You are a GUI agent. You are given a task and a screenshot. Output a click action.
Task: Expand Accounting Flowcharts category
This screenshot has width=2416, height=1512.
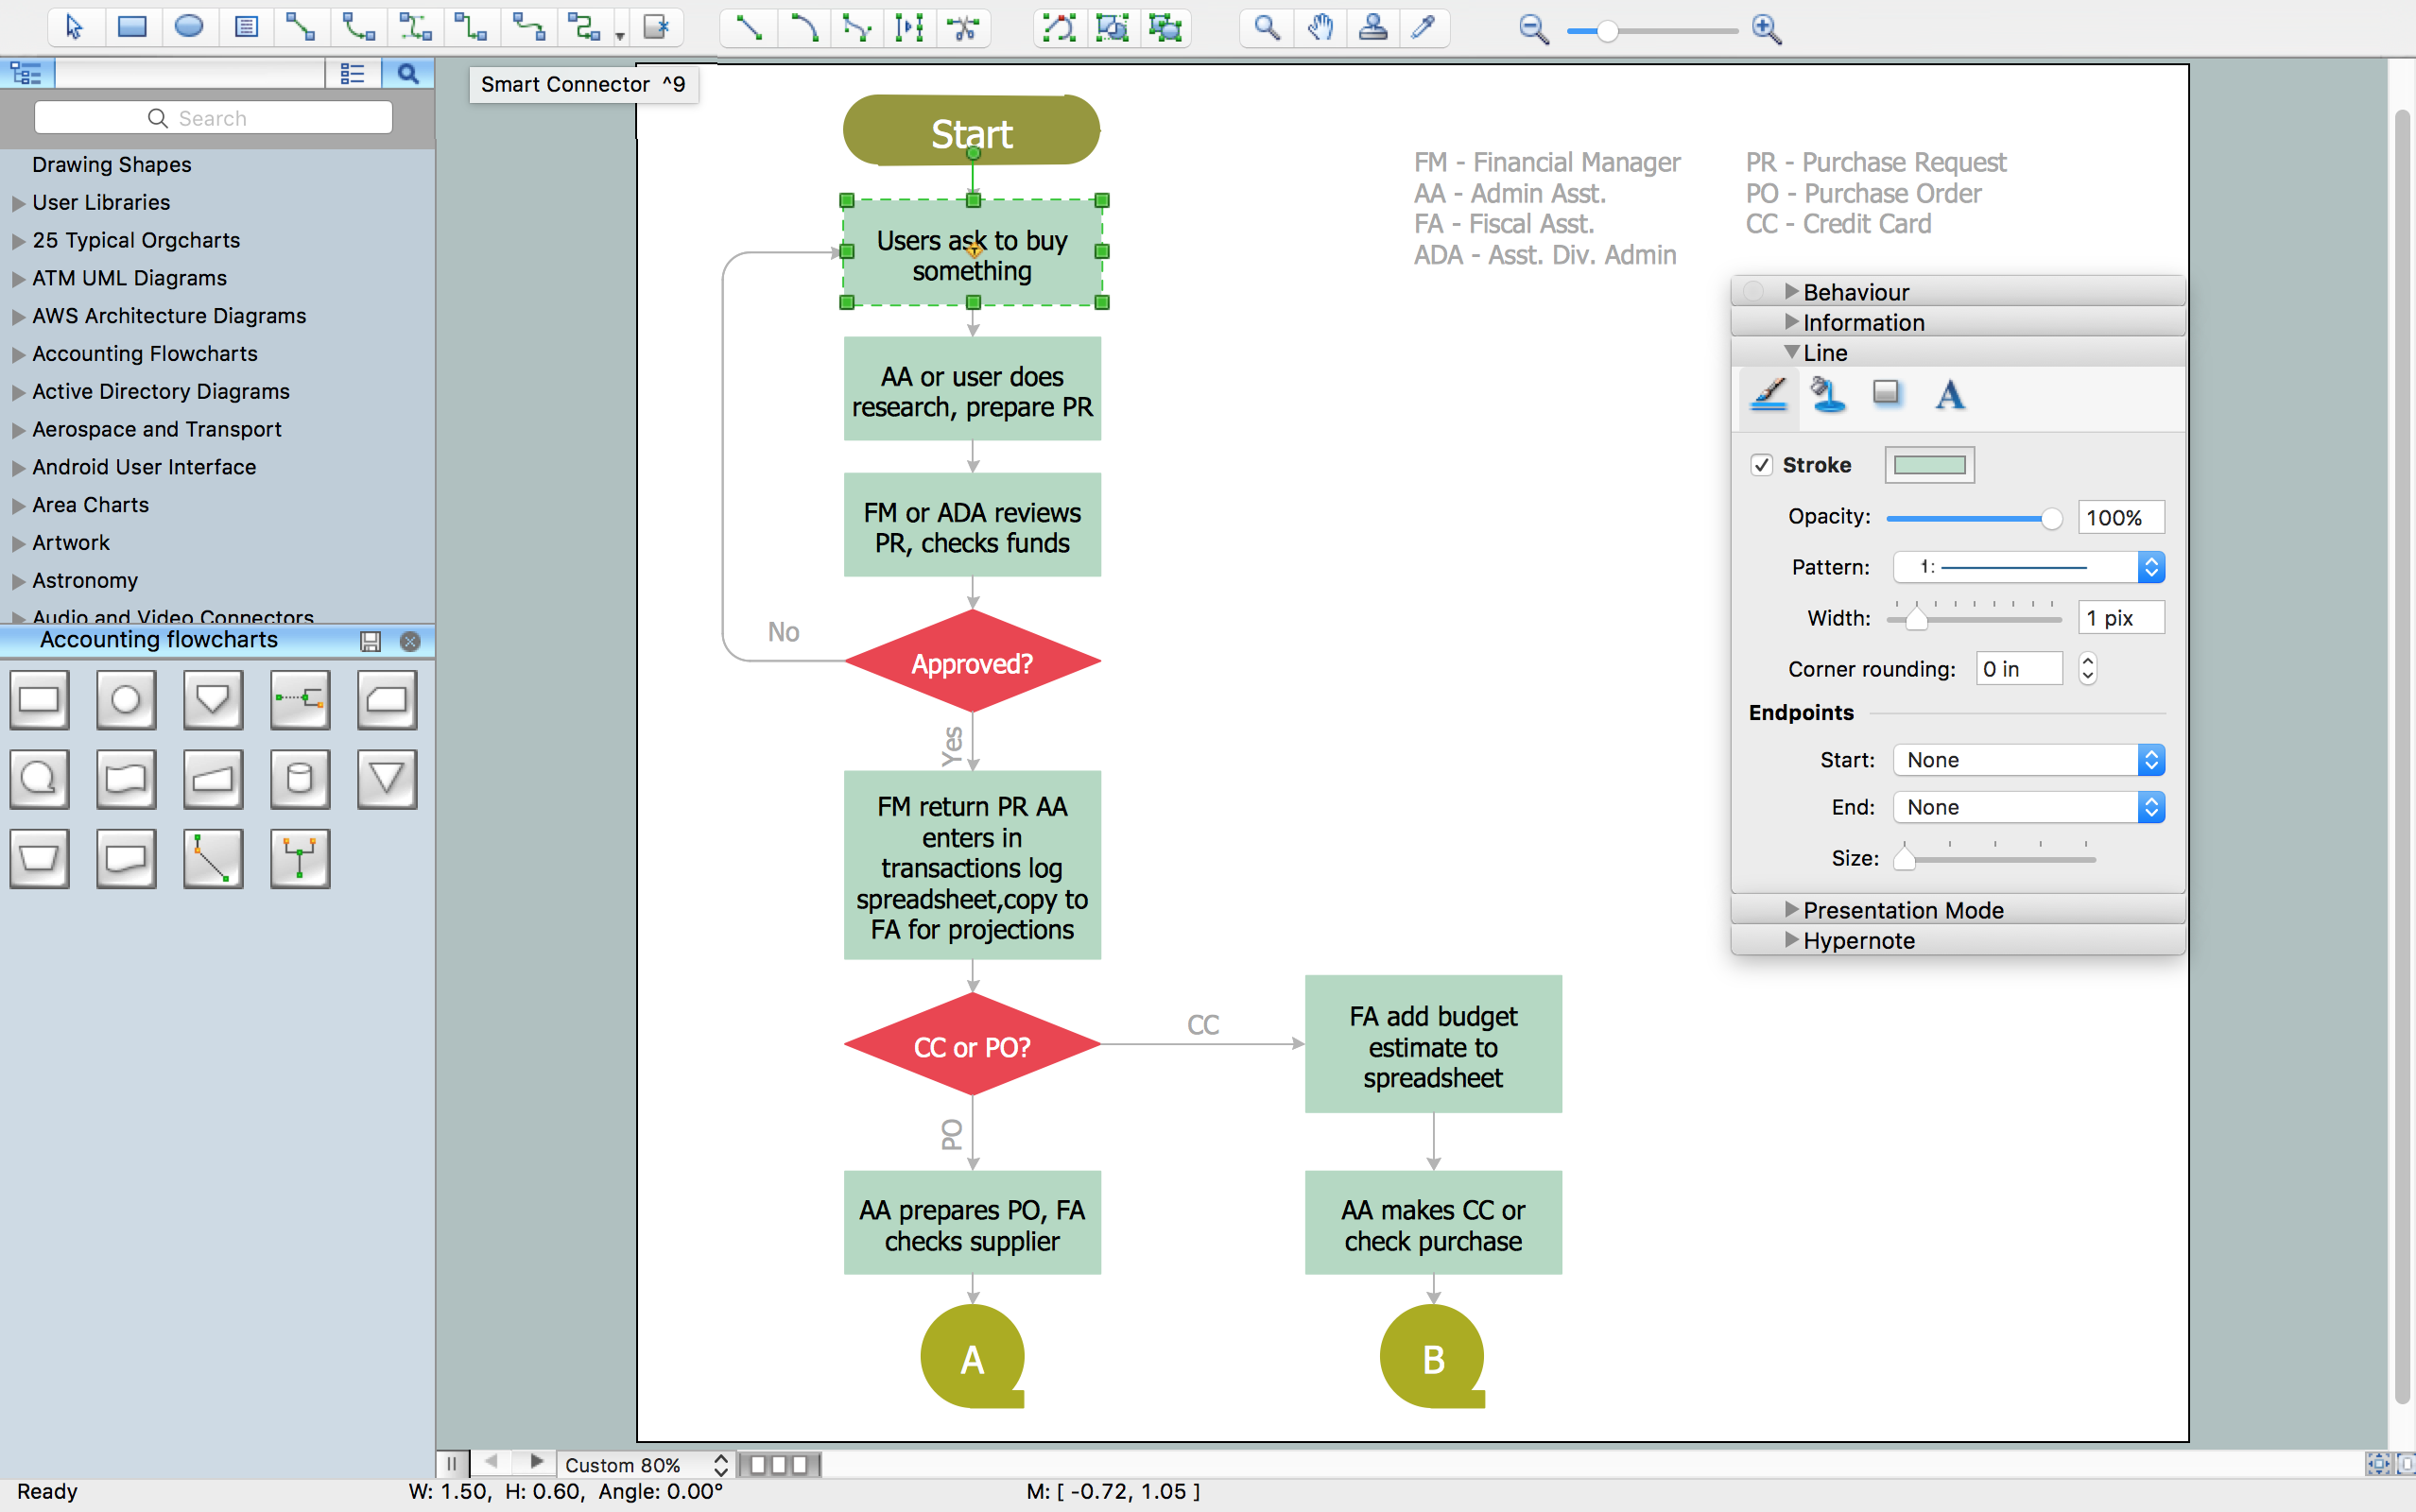click(18, 354)
